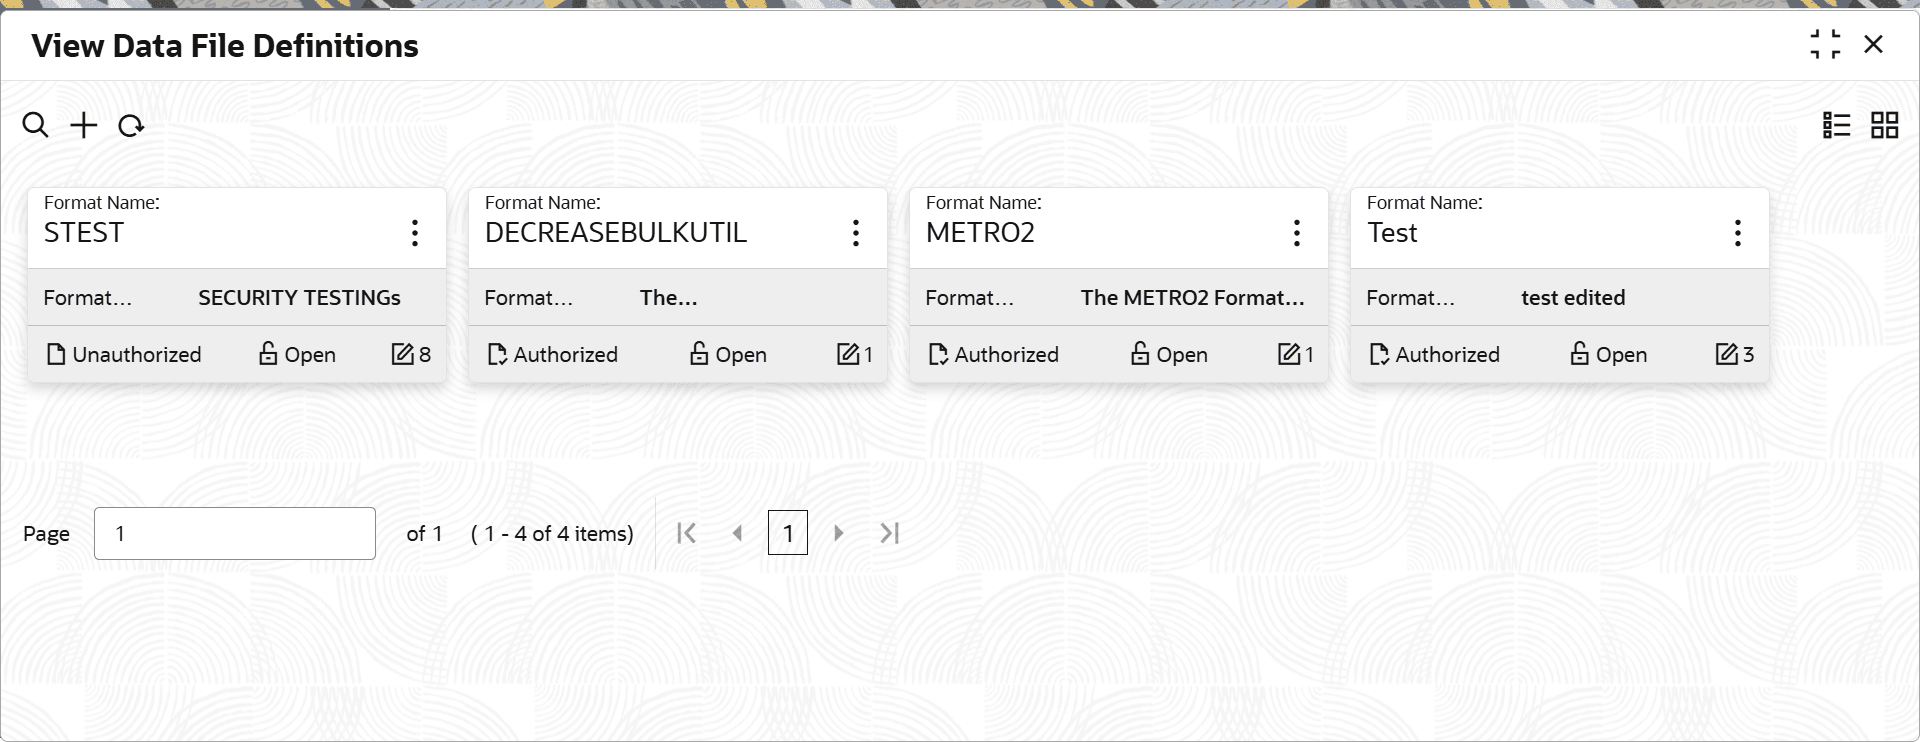Click the modification count on Test card
The width and height of the screenshot is (1920, 742).
coord(1735,354)
